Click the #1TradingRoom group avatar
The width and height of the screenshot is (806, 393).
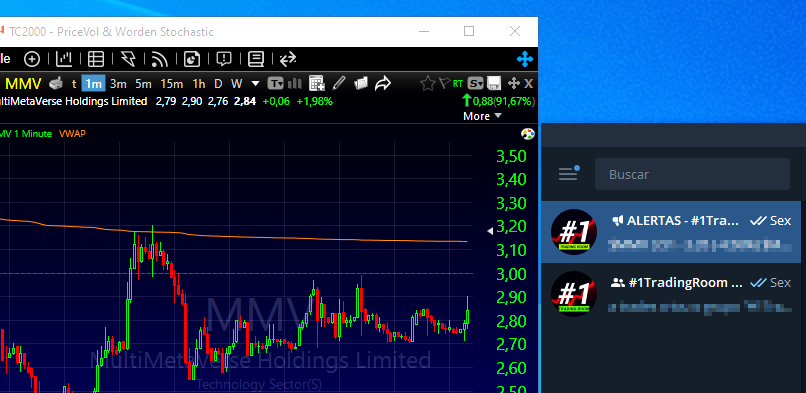pyautogui.click(x=574, y=293)
